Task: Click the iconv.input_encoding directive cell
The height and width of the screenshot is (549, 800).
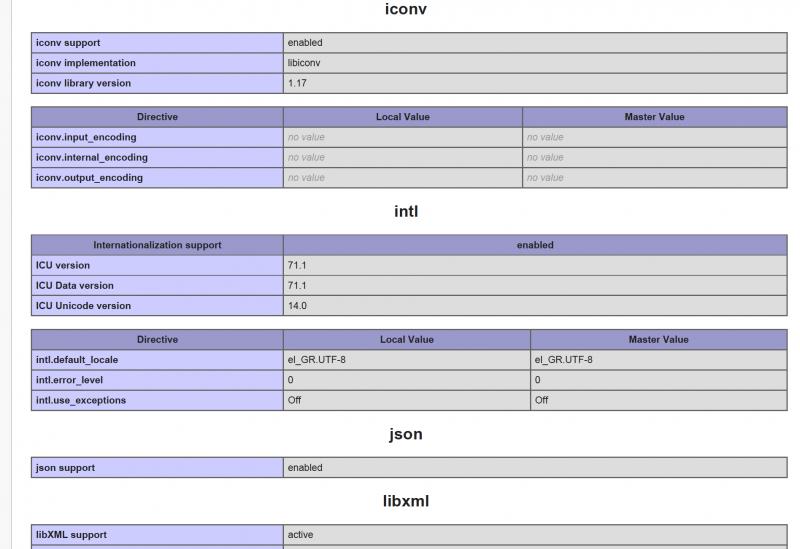Action: point(157,137)
